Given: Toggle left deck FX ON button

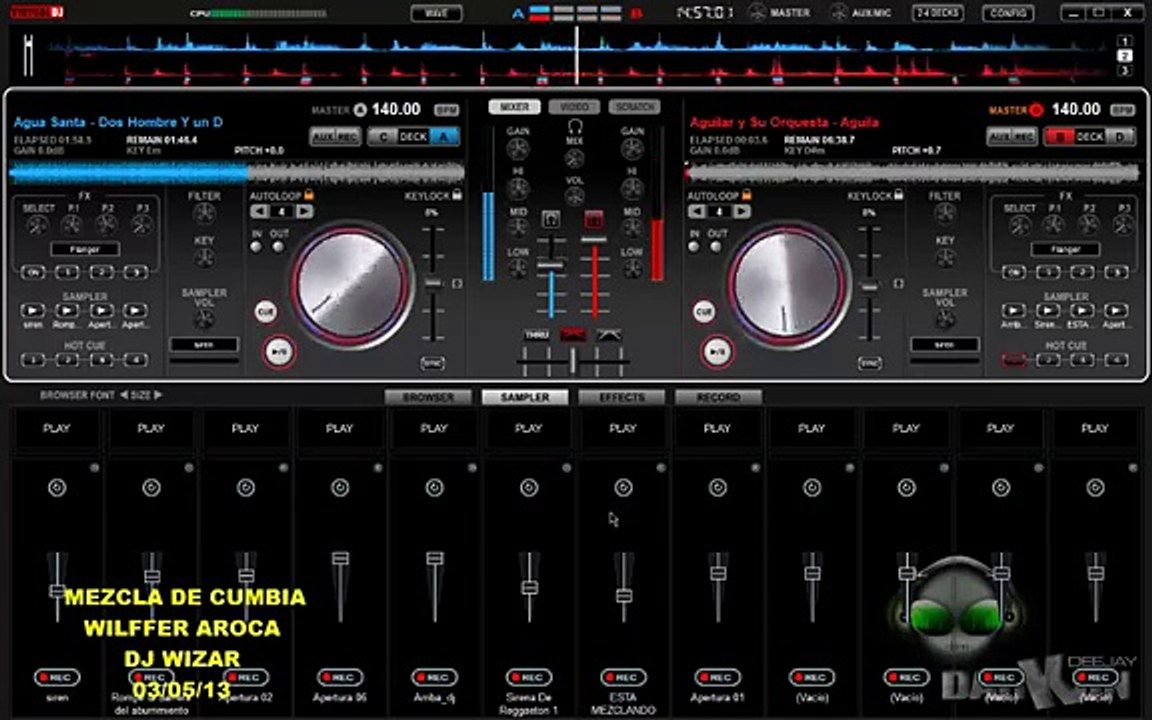Looking at the screenshot, I should point(32,273).
